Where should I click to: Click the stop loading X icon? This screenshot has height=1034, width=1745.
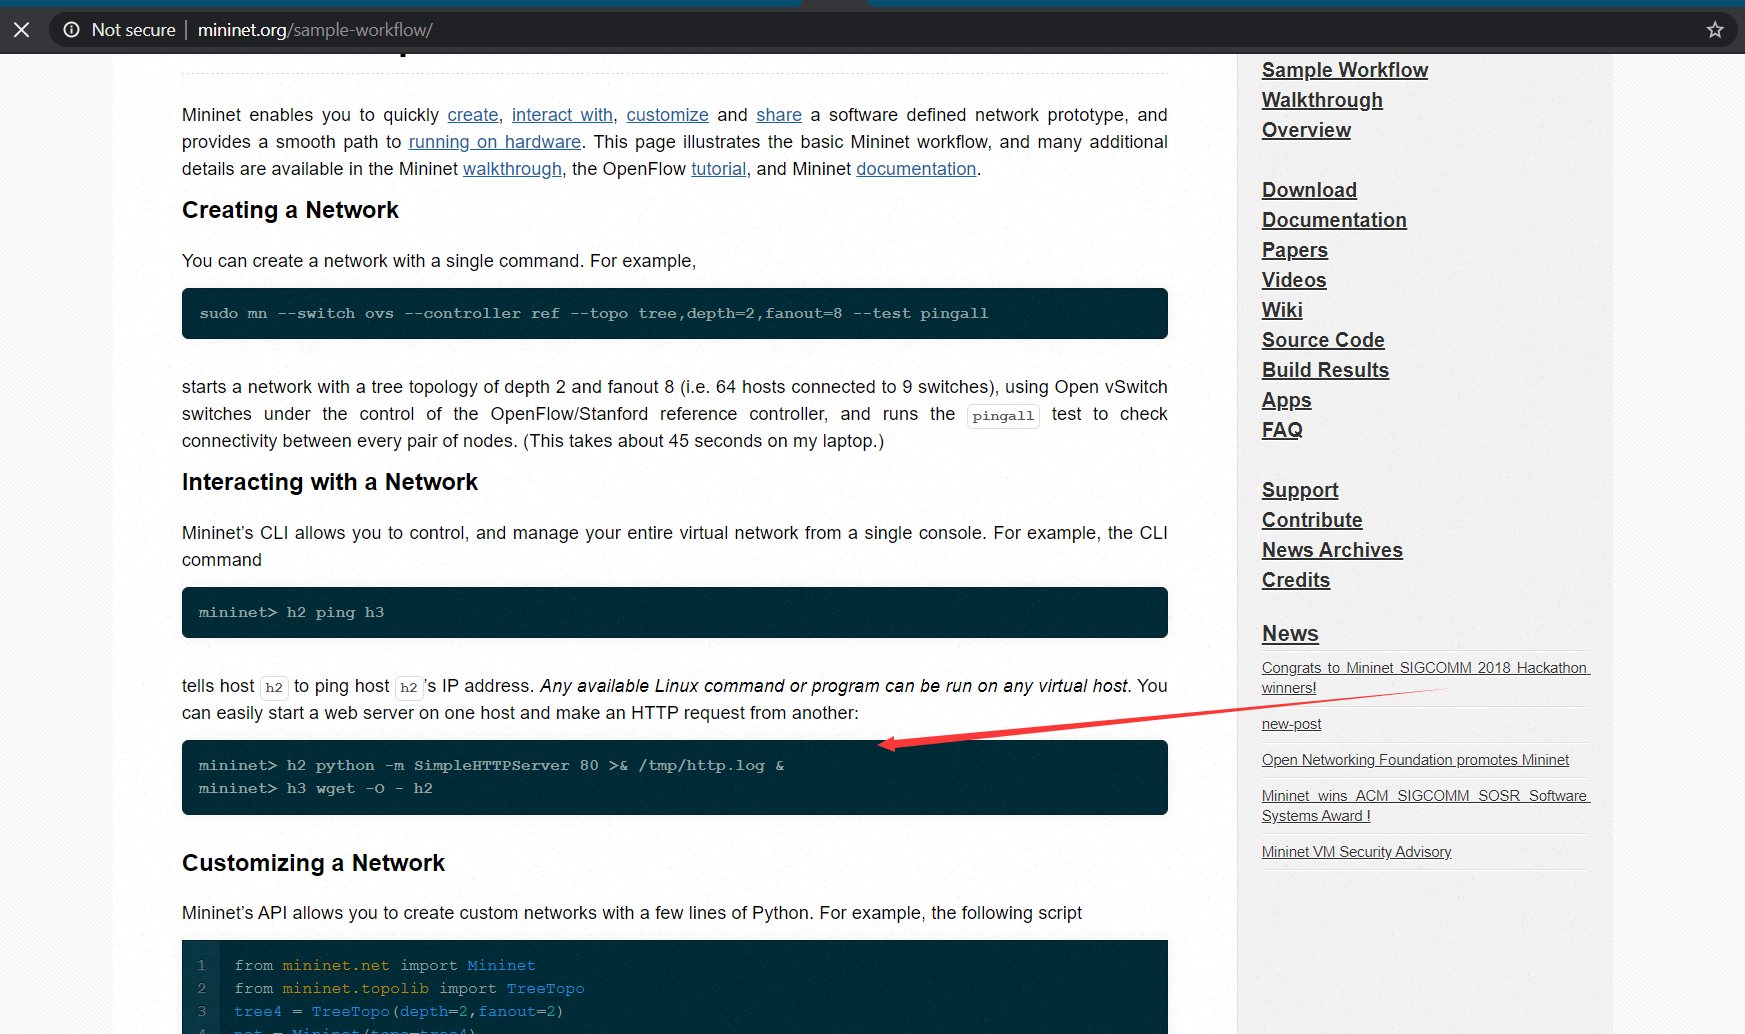tap(22, 30)
